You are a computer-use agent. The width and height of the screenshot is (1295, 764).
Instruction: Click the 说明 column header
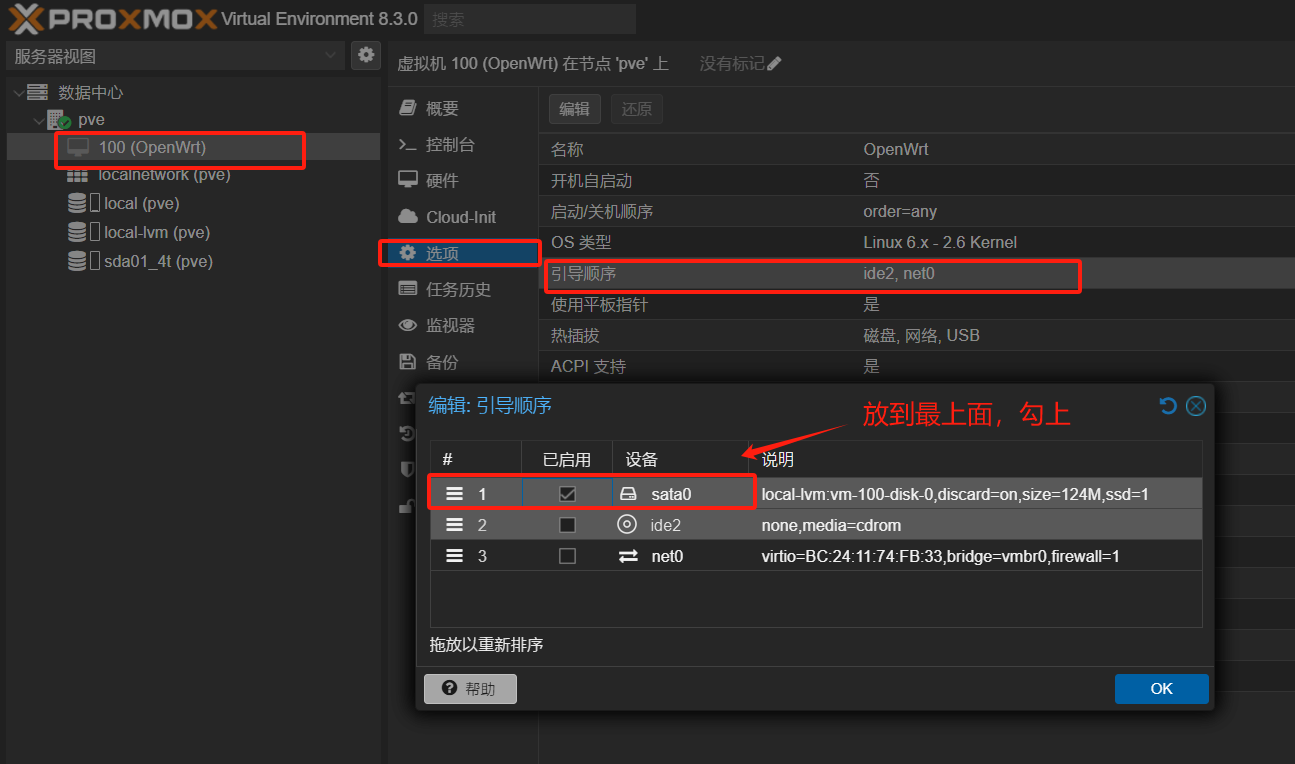pyautogui.click(x=977, y=460)
